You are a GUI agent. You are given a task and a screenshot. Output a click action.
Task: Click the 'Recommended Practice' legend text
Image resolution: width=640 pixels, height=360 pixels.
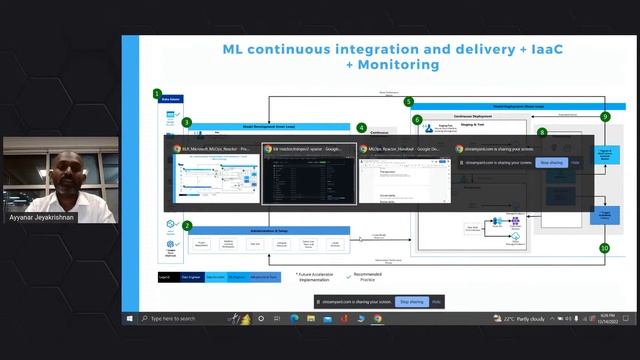(x=367, y=277)
